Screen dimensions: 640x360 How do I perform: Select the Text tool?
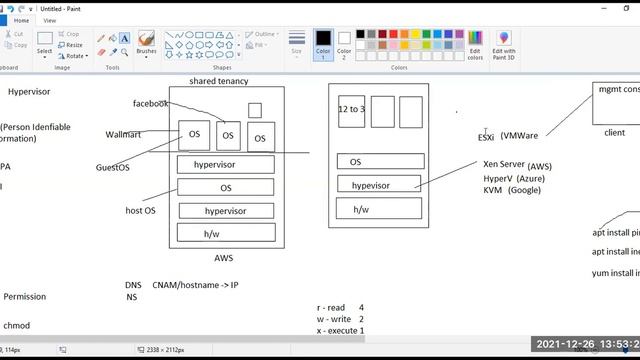124,38
